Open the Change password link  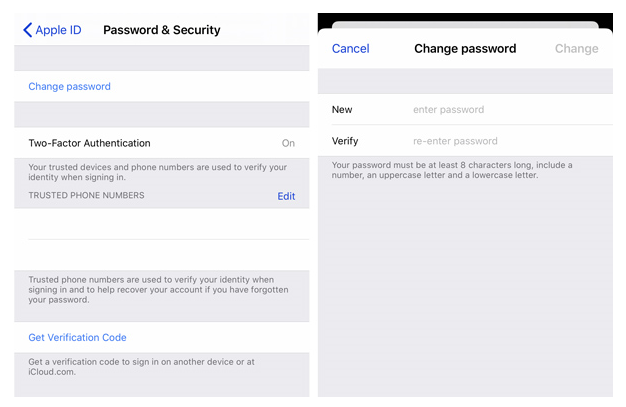pos(70,87)
